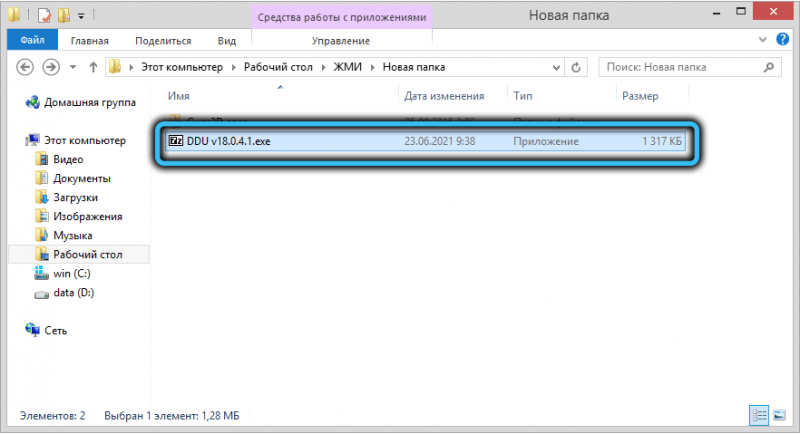This screenshot has height=434, width=800.
Task: Open data (D:) drive
Action: click(x=73, y=293)
